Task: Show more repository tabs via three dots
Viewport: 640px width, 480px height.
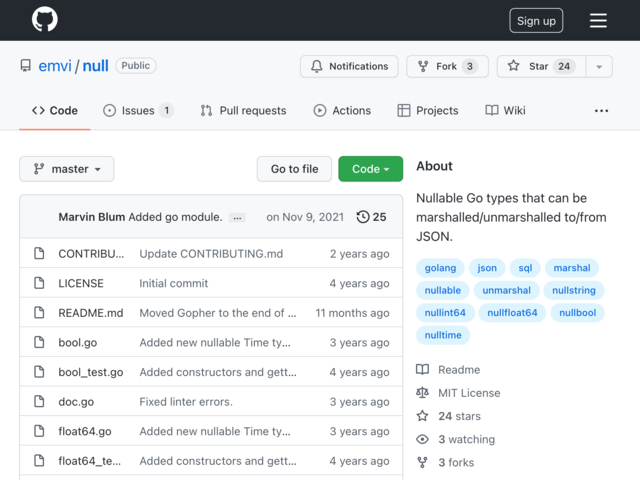Action: click(x=601, y=111)
